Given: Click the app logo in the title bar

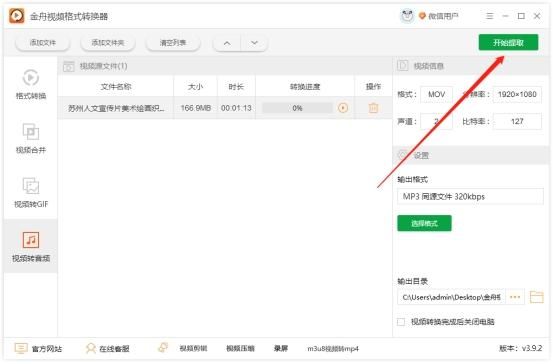Looking at the screenshot, I should tap(17, 16).
